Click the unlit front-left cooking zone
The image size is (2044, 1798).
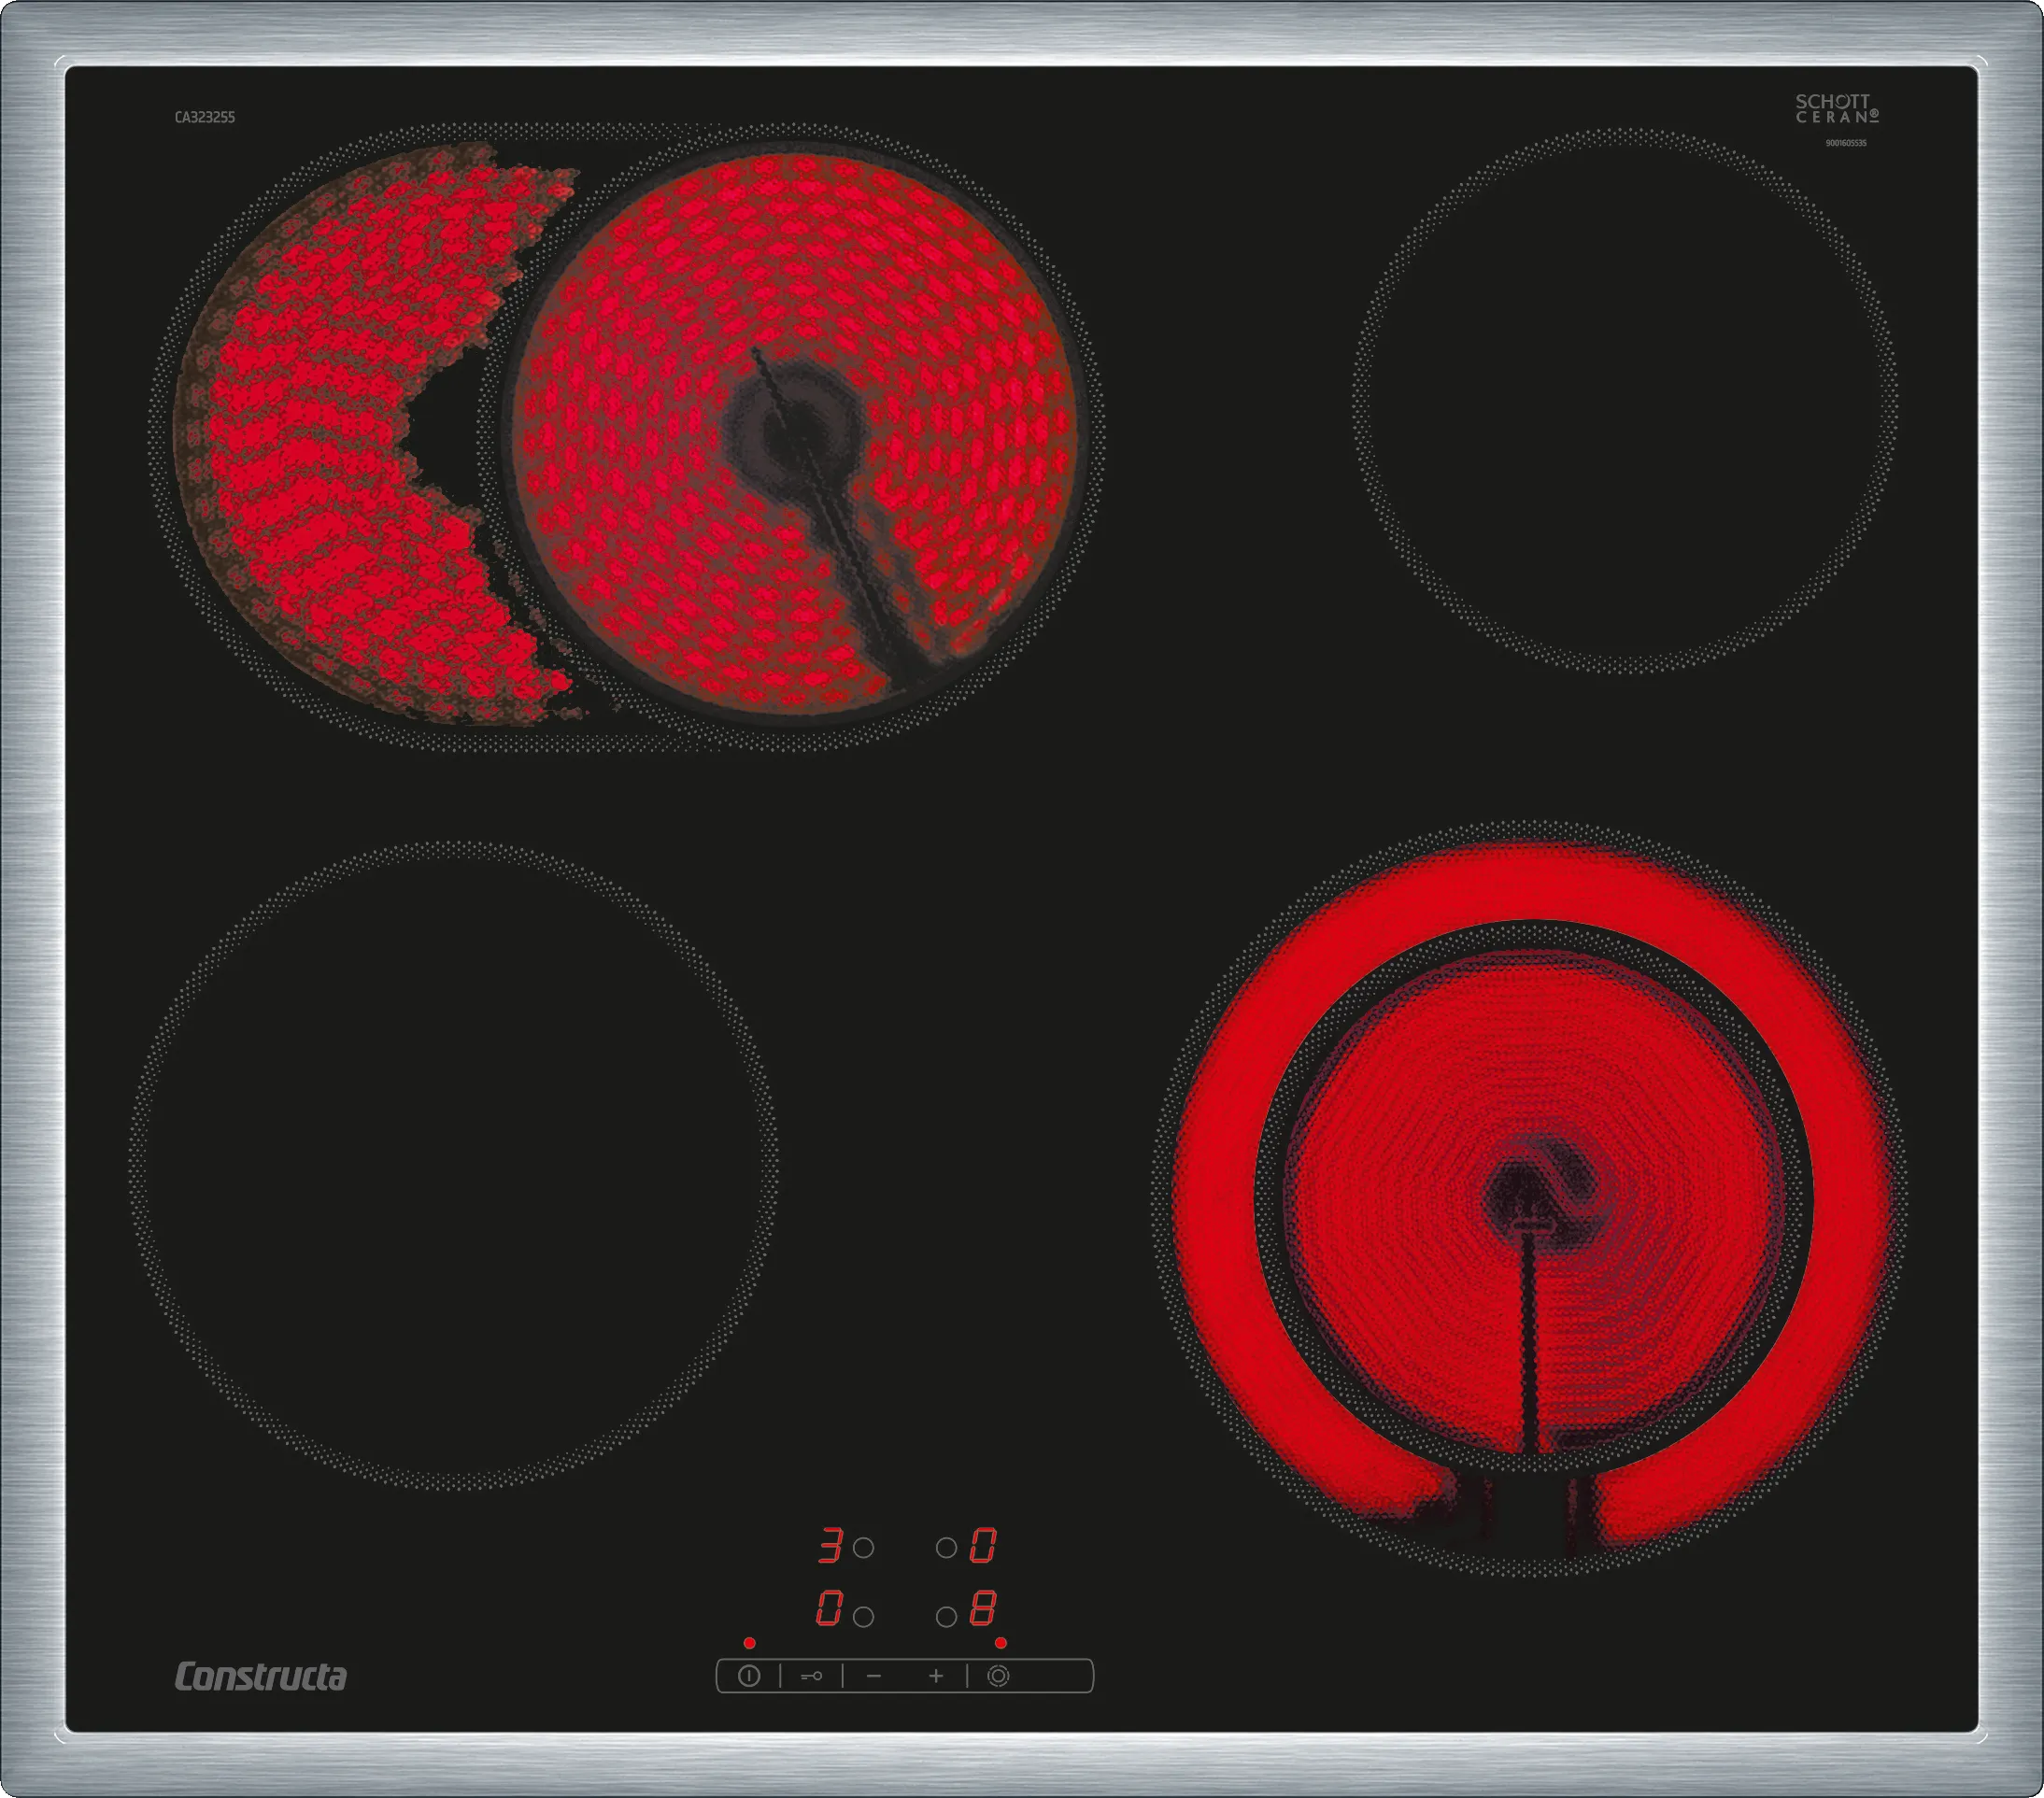[x=453, y=1165]
